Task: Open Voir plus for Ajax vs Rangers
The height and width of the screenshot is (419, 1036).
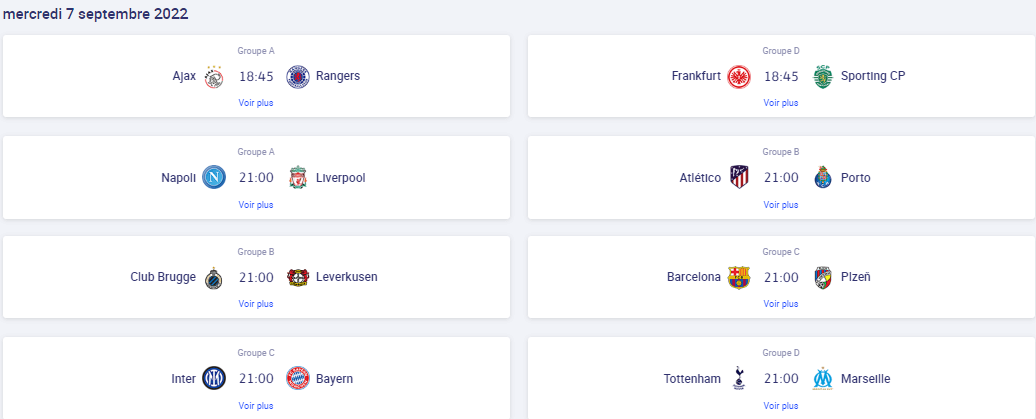Action: pos(256,103)
